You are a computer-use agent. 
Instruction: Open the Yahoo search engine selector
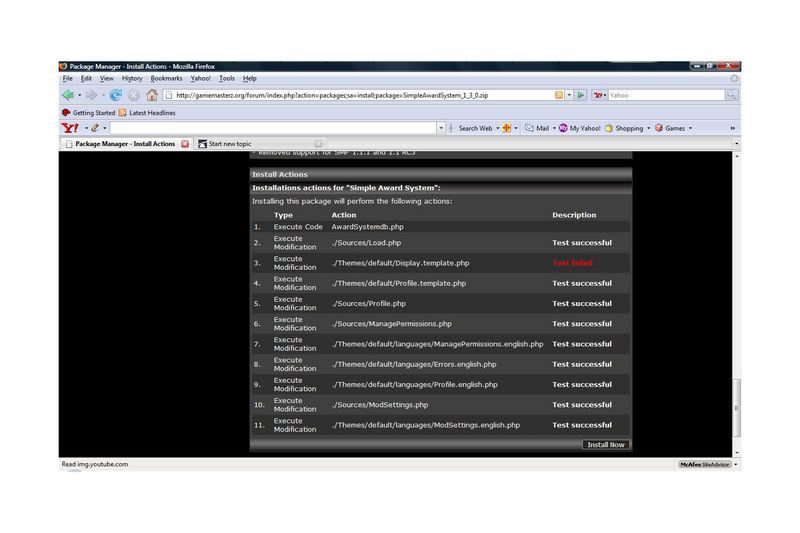(599, 95)
